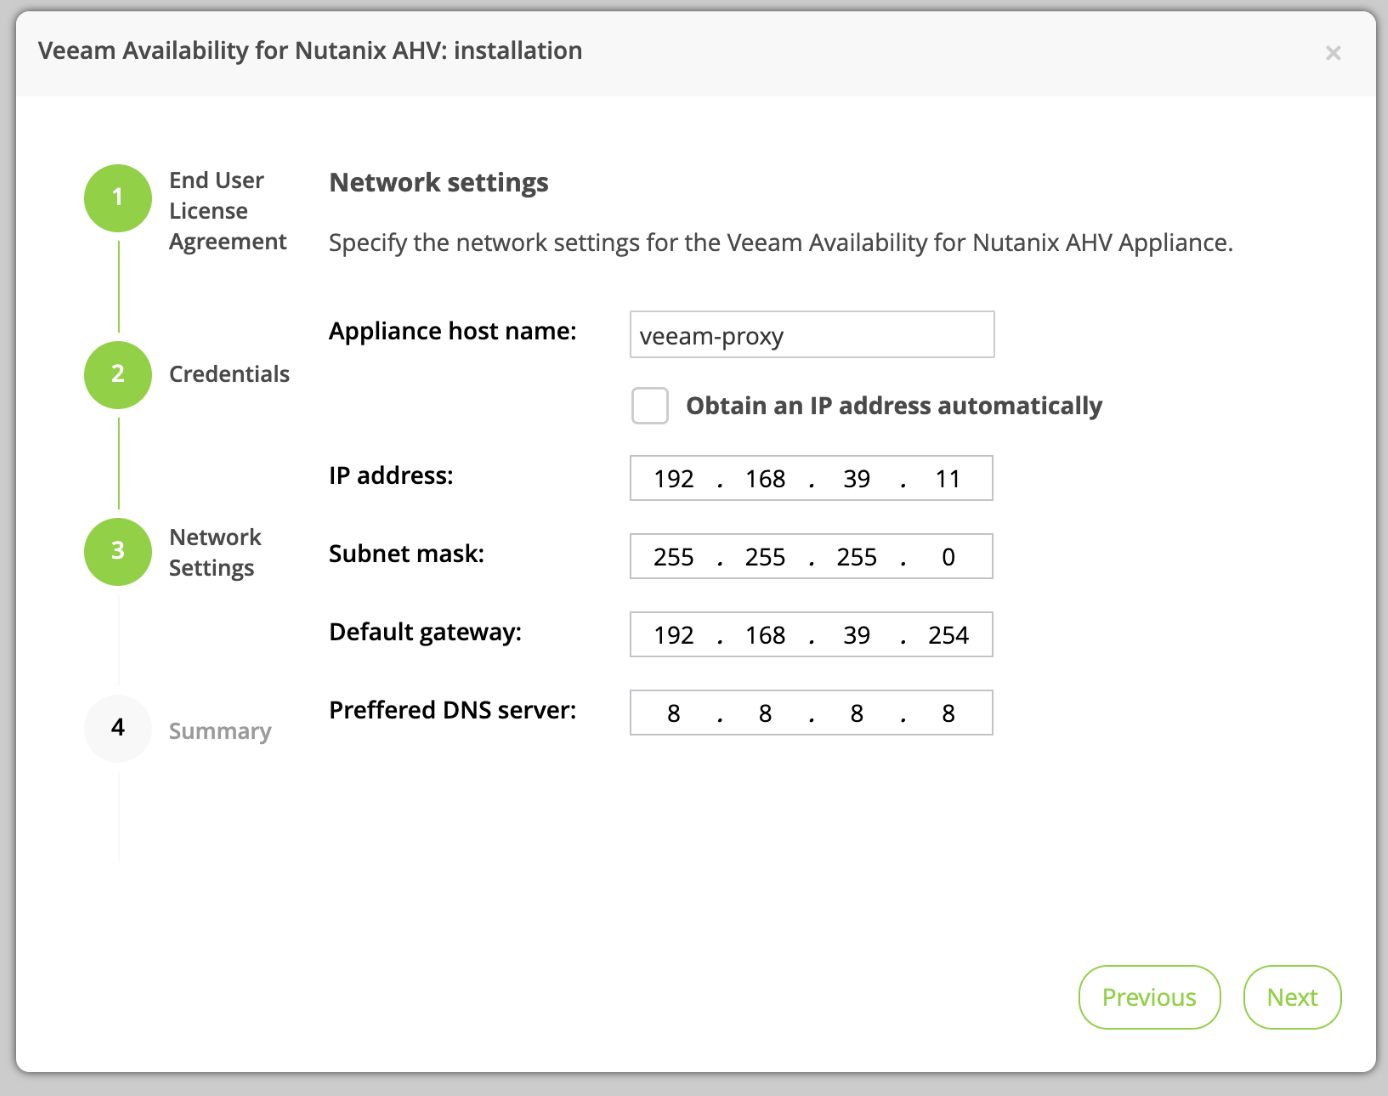
Task: Go to step 2 circle in wizard
Action: (118, 375)
